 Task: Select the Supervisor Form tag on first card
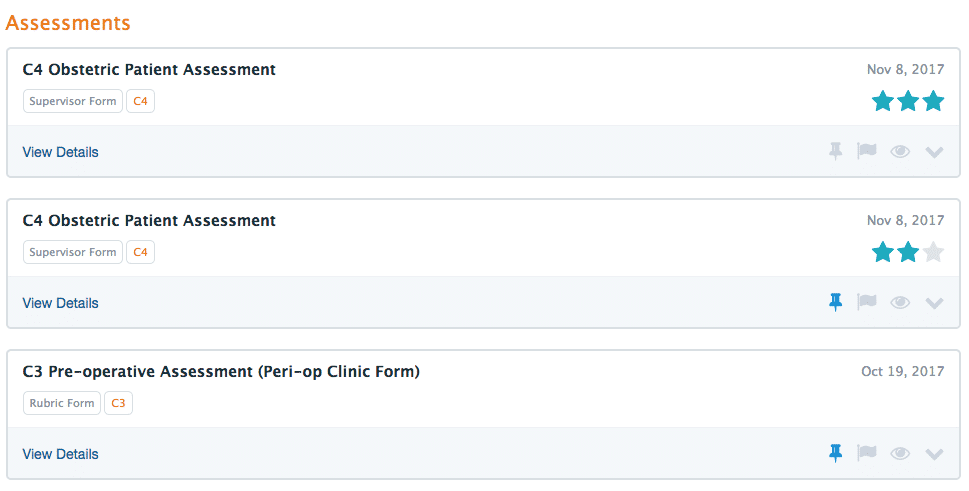click(73, 101)
